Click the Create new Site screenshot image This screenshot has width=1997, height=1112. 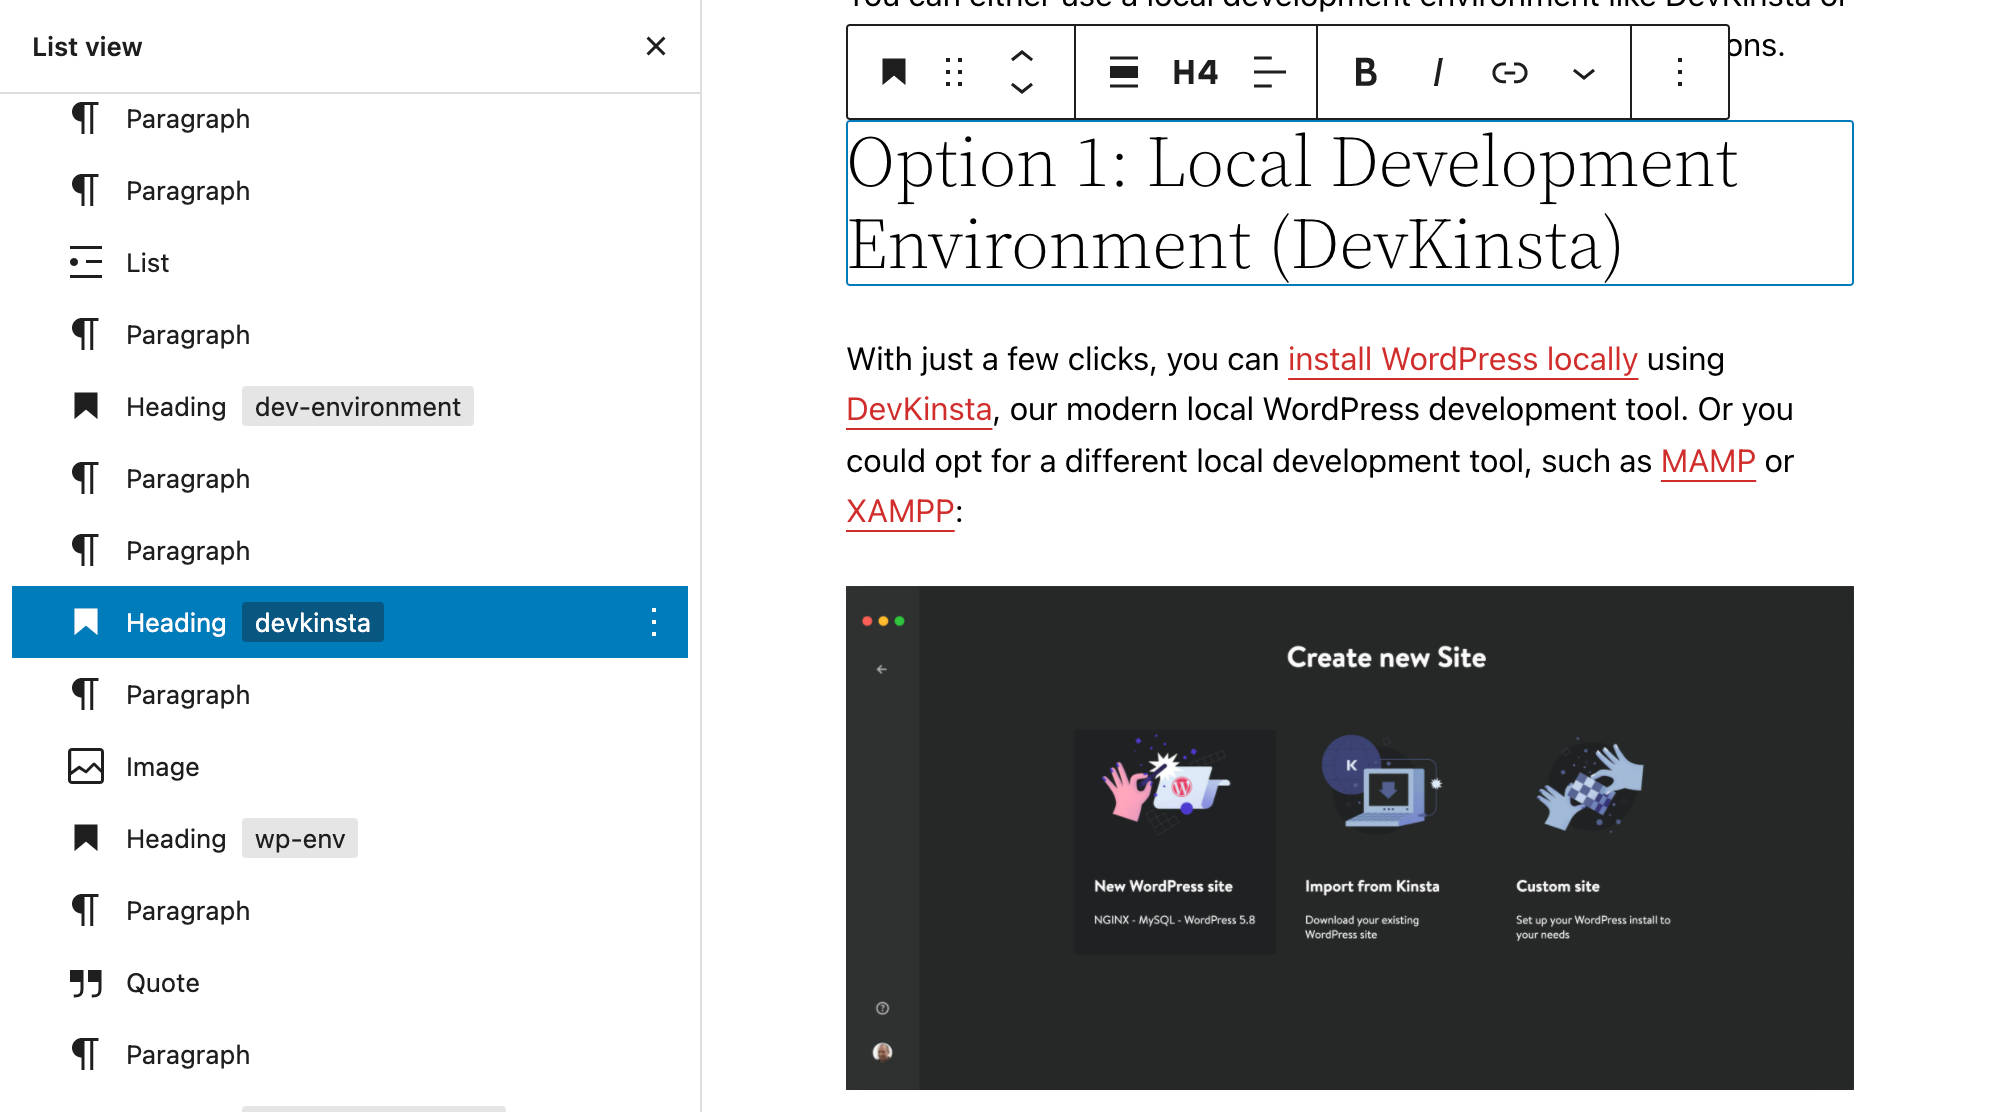click(1349, 837)
